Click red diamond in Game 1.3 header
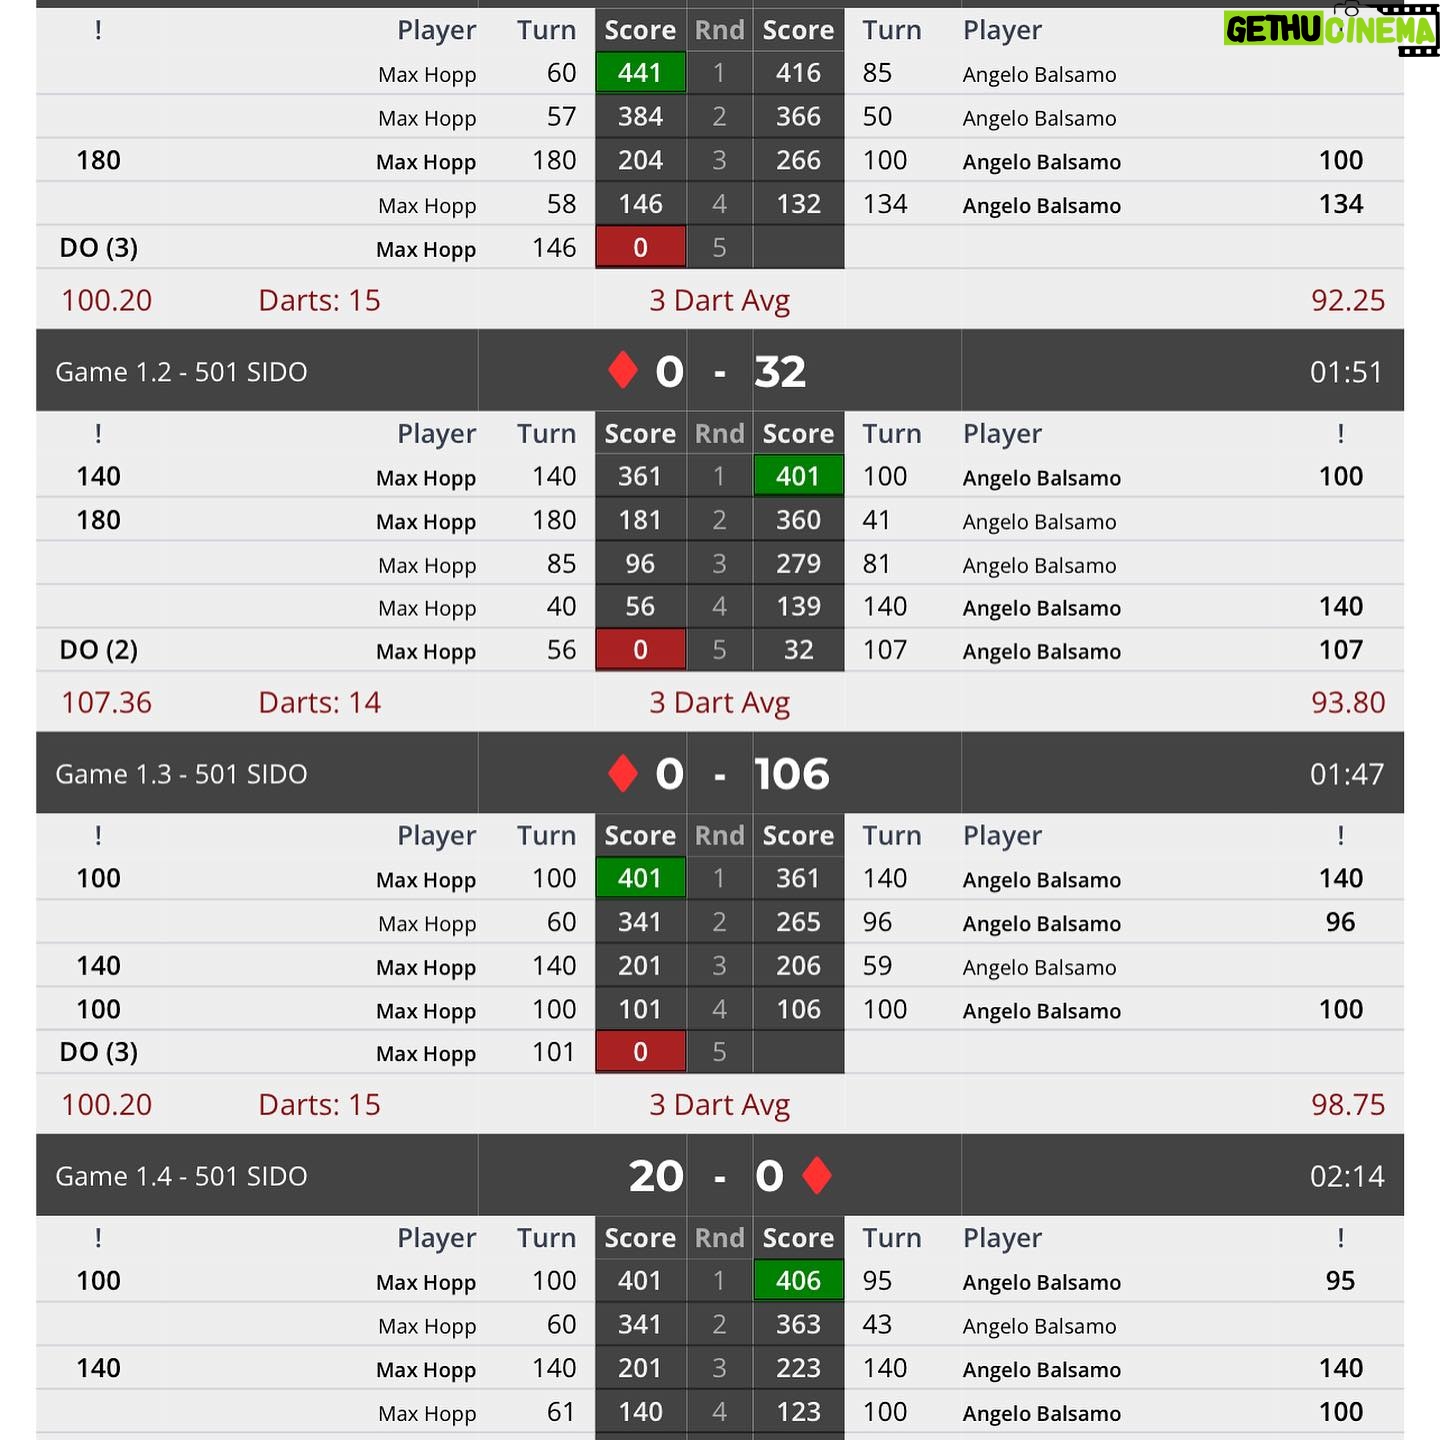1440x1440 pixels. click(623, 773)
